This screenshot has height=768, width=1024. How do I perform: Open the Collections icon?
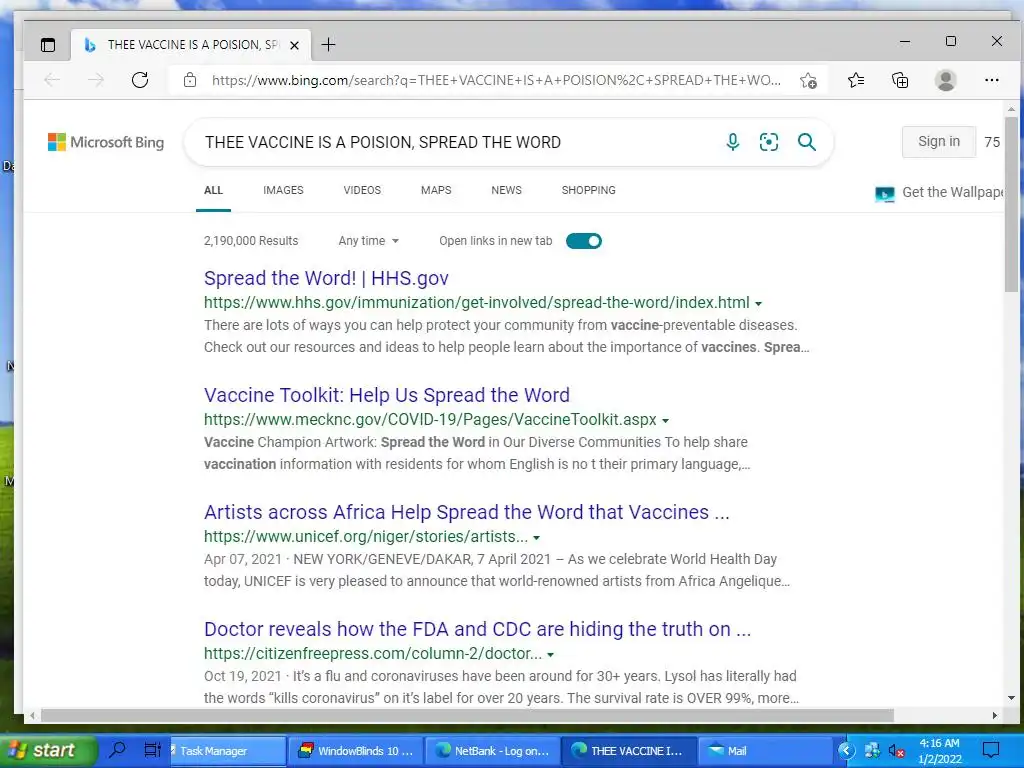pos(900,80)
